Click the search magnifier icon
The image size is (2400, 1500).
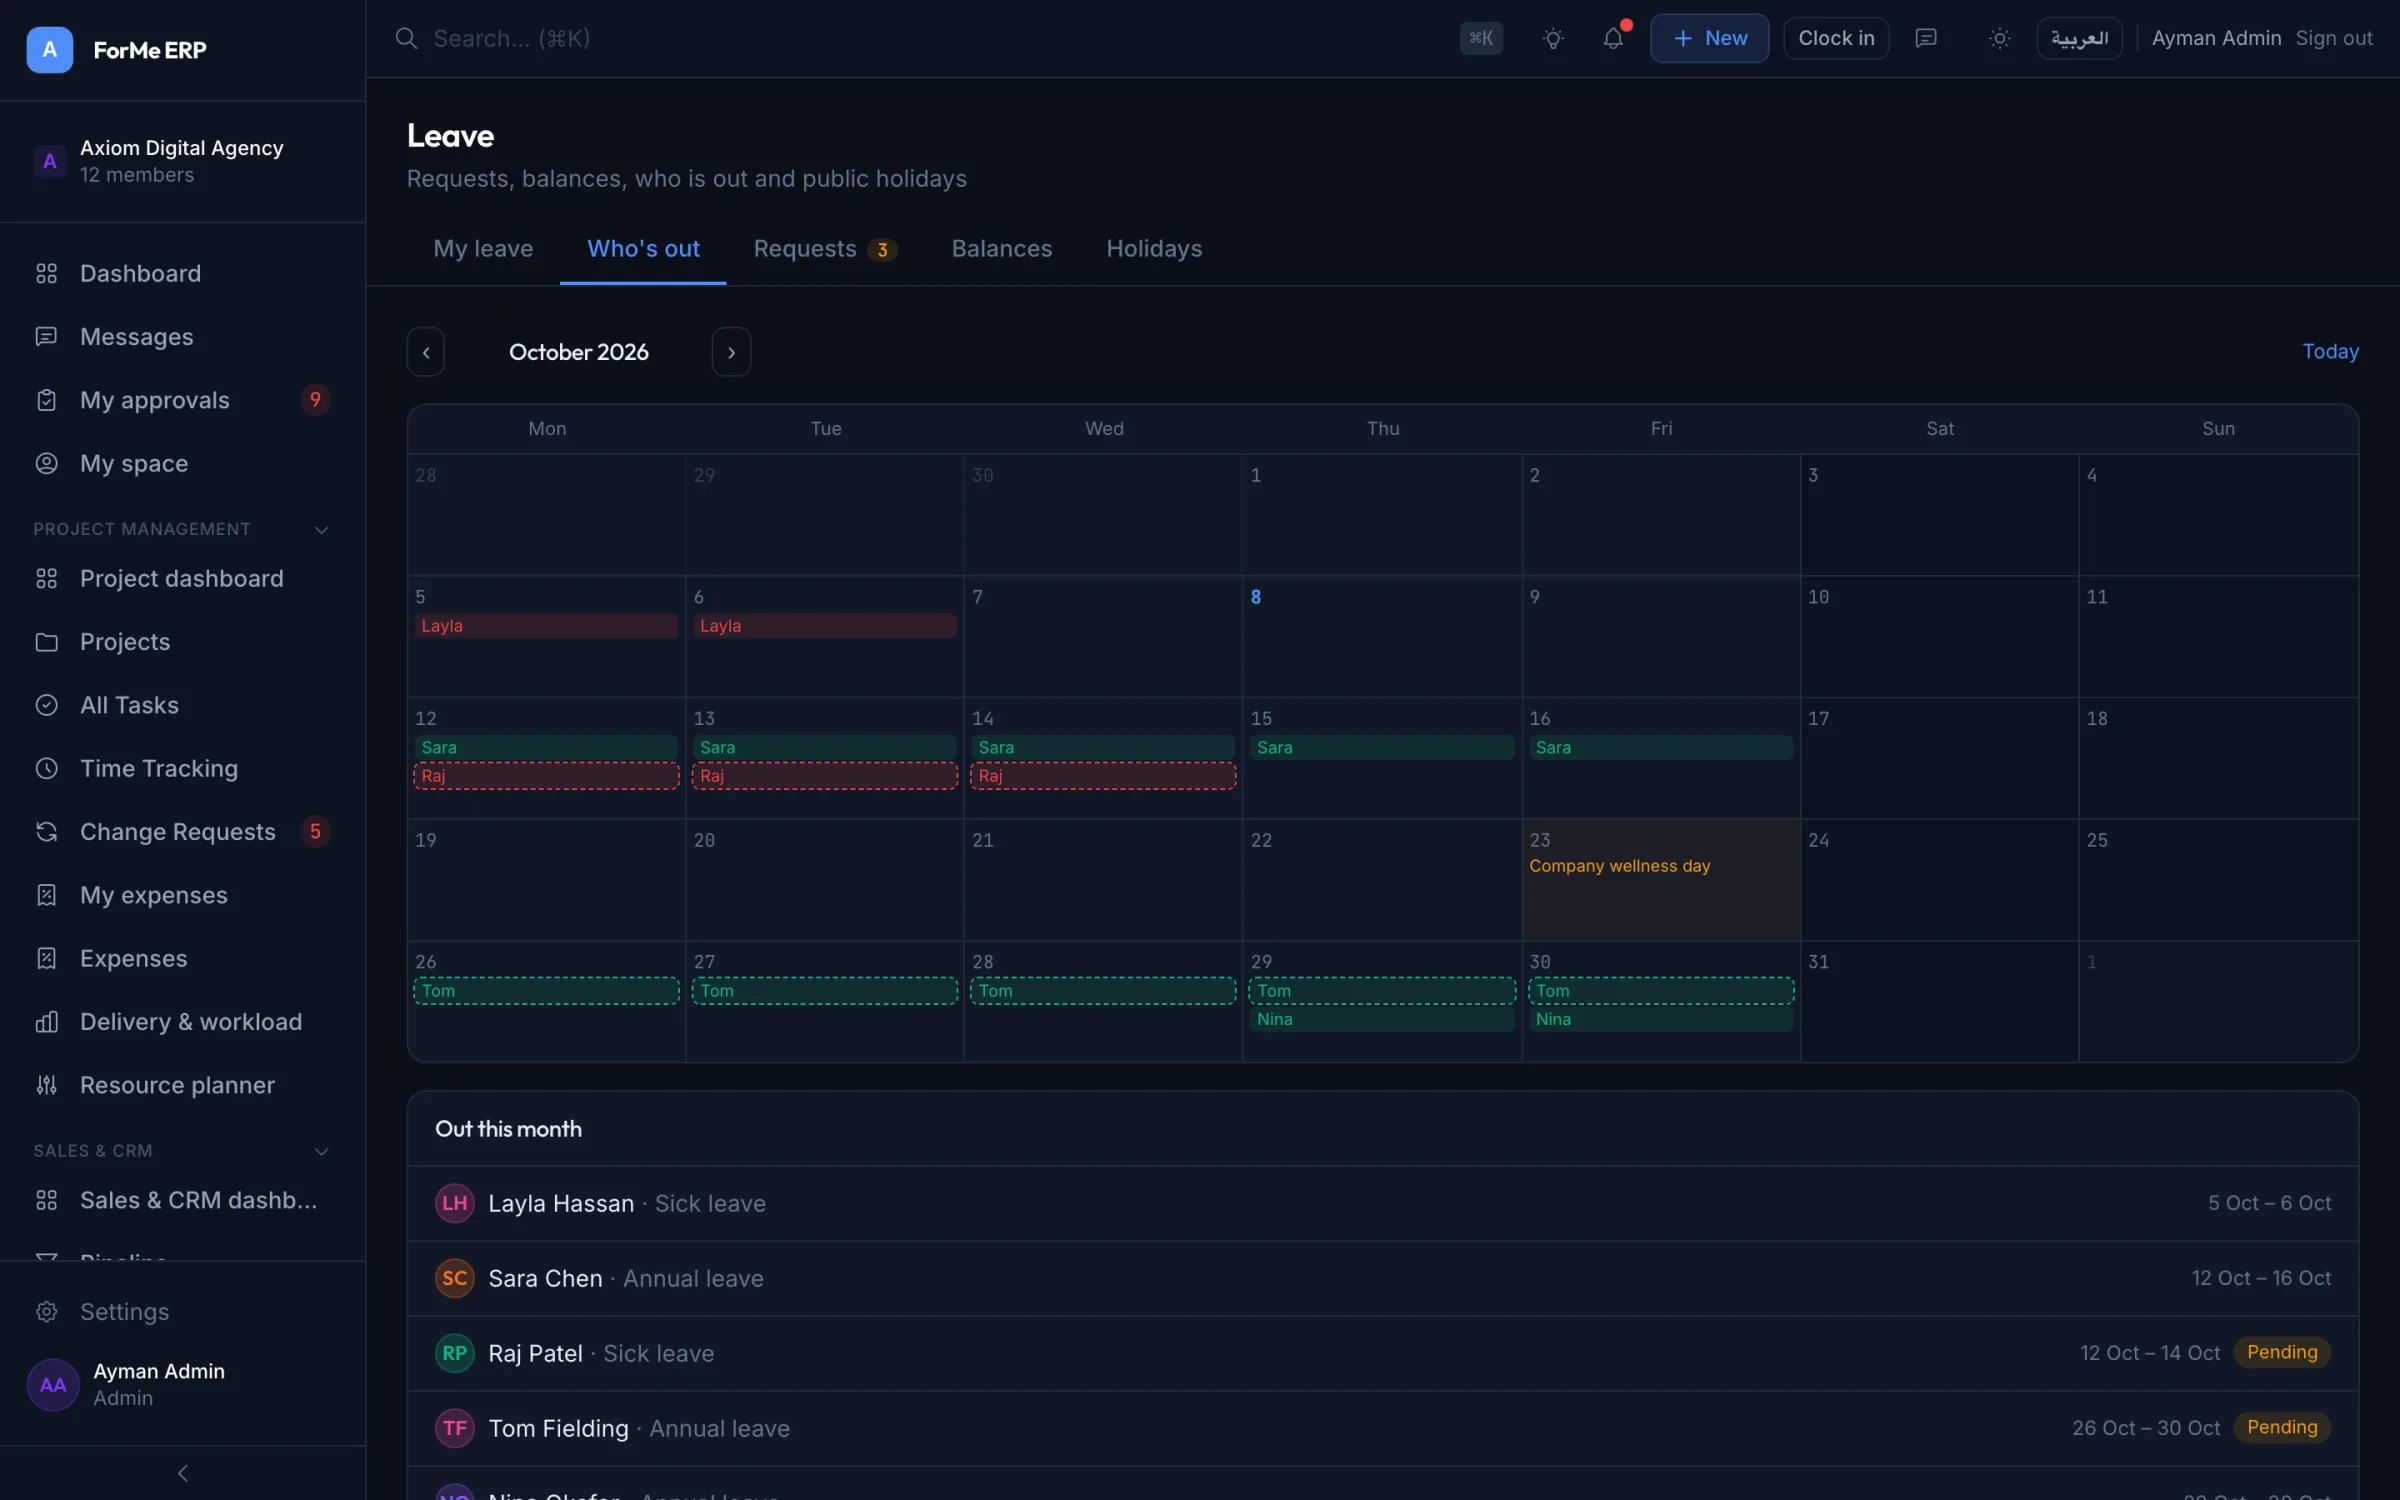[x=406, y=38]
